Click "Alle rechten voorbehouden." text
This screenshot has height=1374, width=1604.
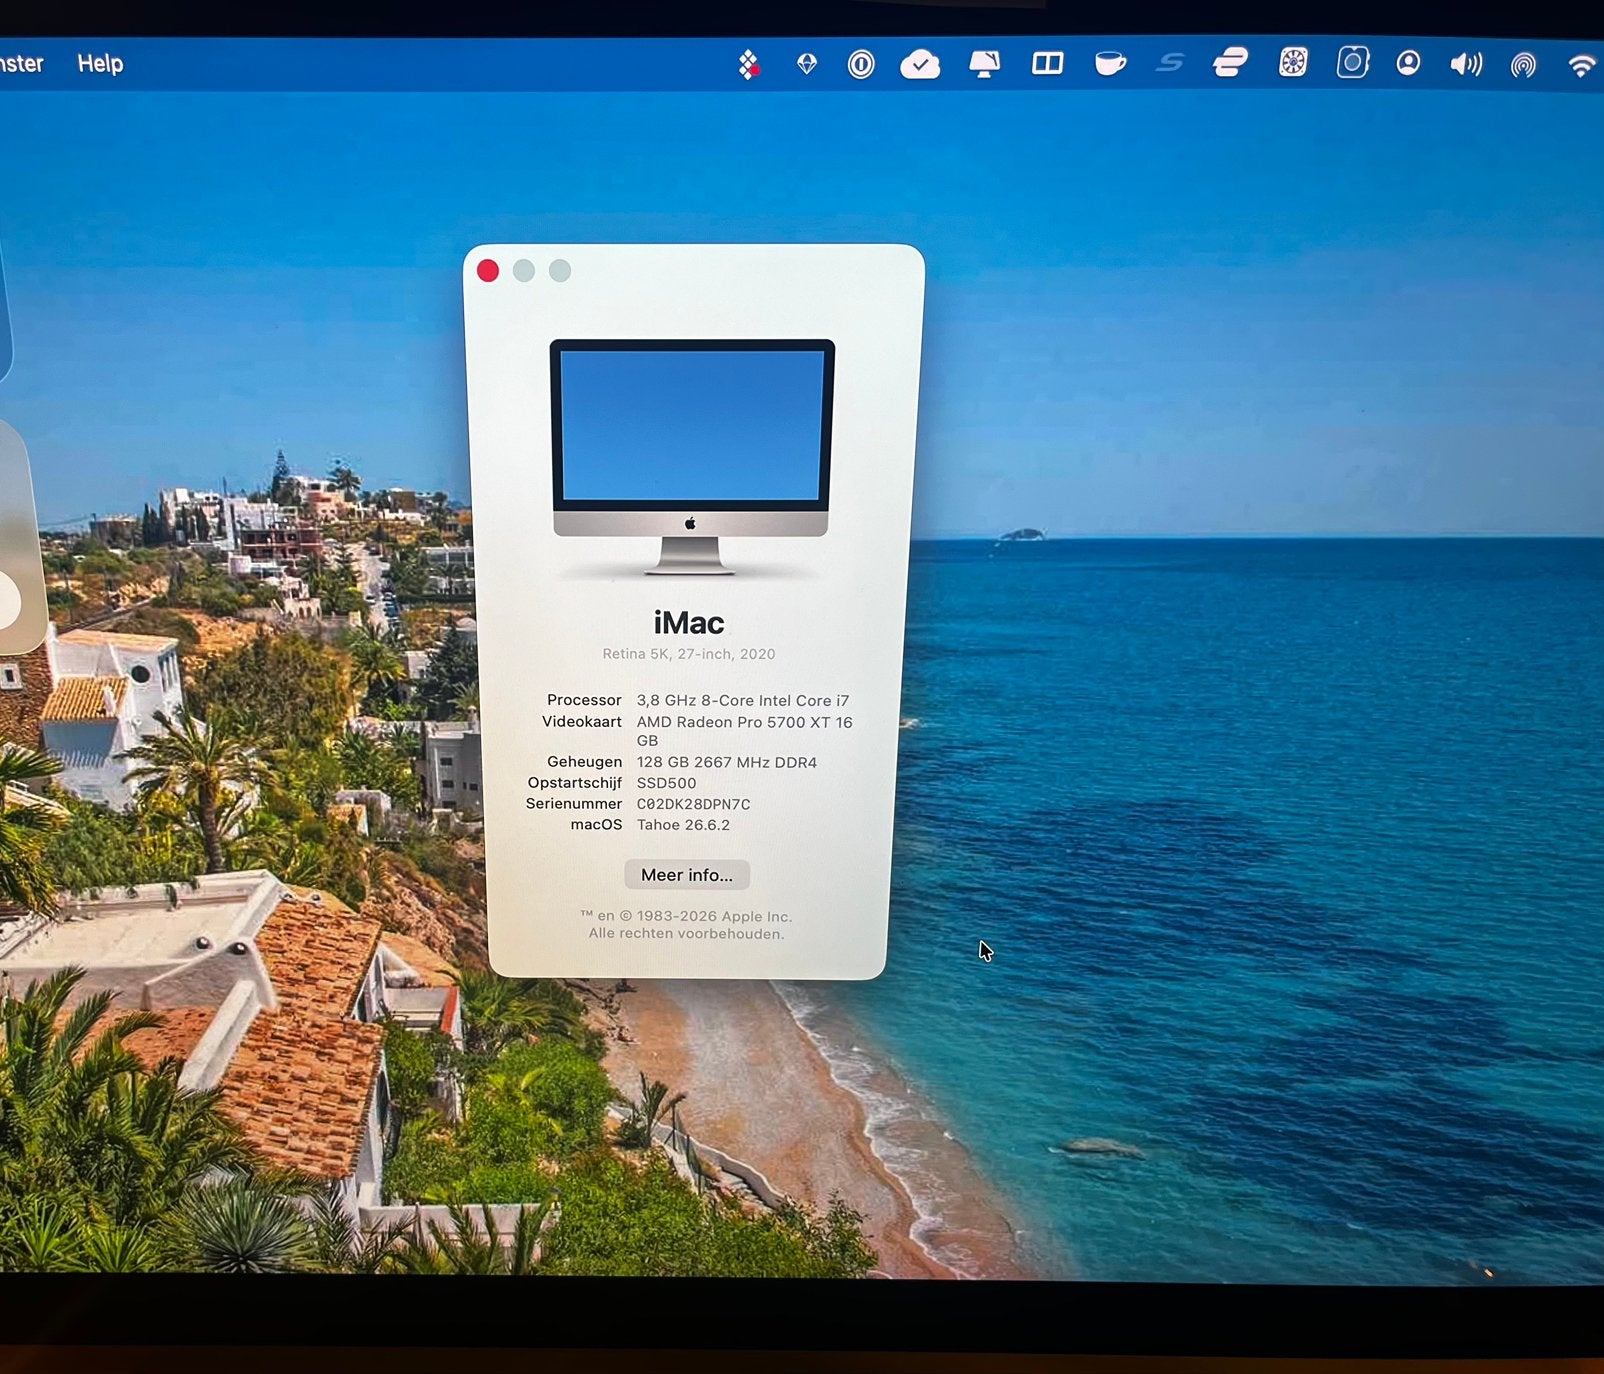(686, 934)
